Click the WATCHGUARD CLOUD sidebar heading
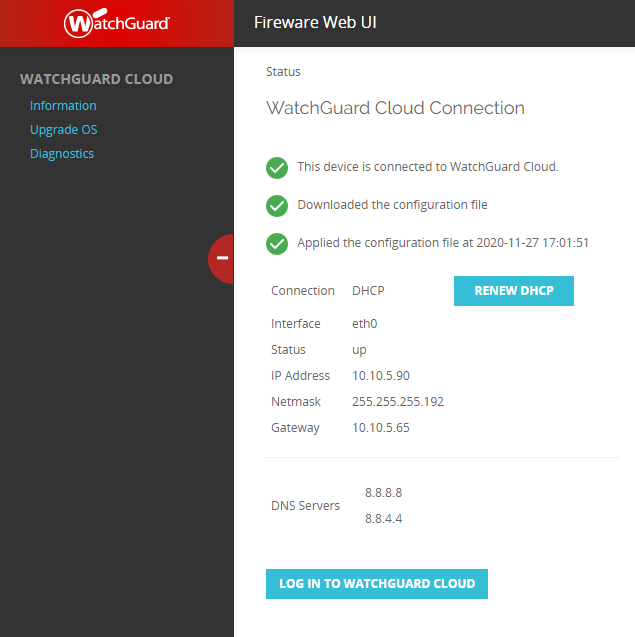 (x=97, y=79)
